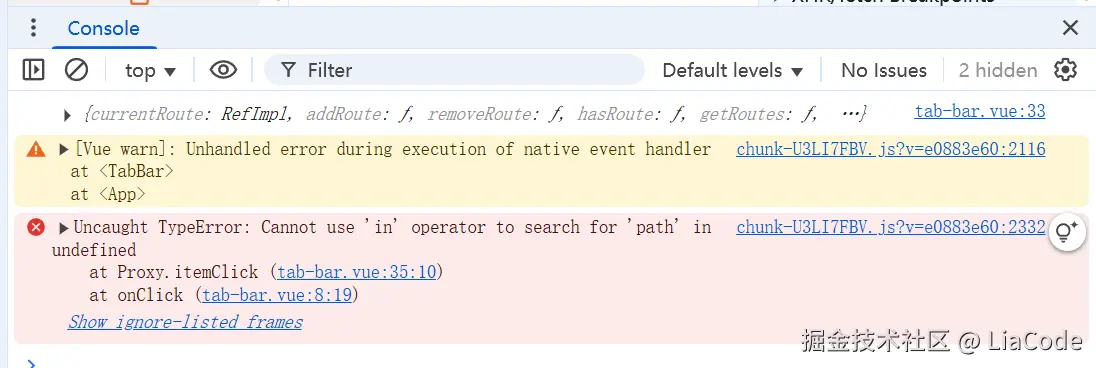This screenshot has height=368, width=1096.
Task: Open live expression eye icon
Action: pyautogui.click(x=224, y=70)
